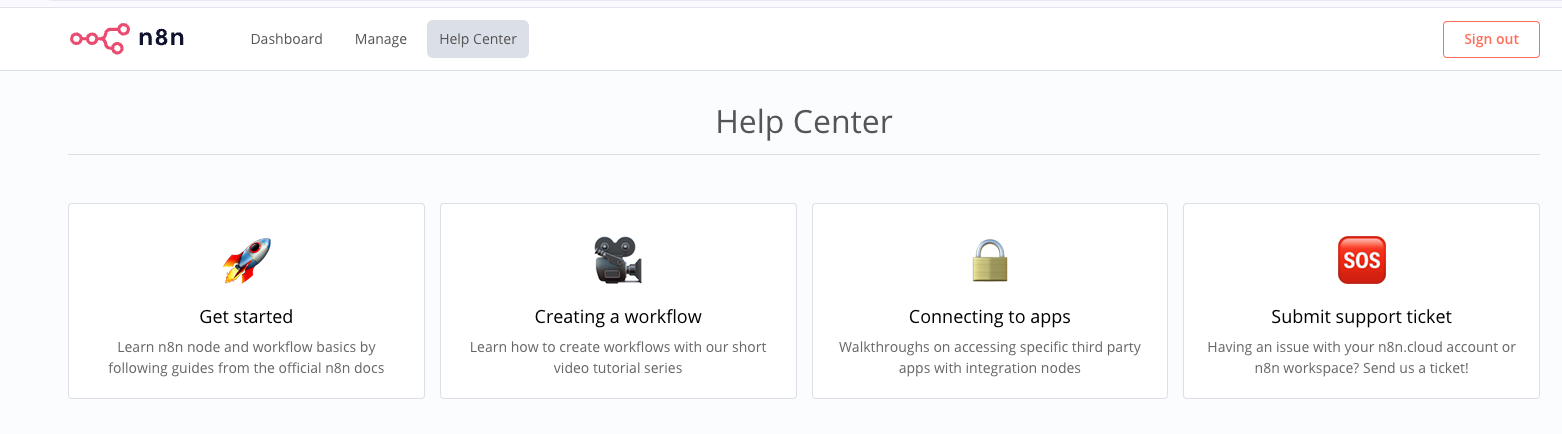This screenshot has width=1562, height=434.
Task: Click the large Help Center page heading
Action: (x=804, y=122)
